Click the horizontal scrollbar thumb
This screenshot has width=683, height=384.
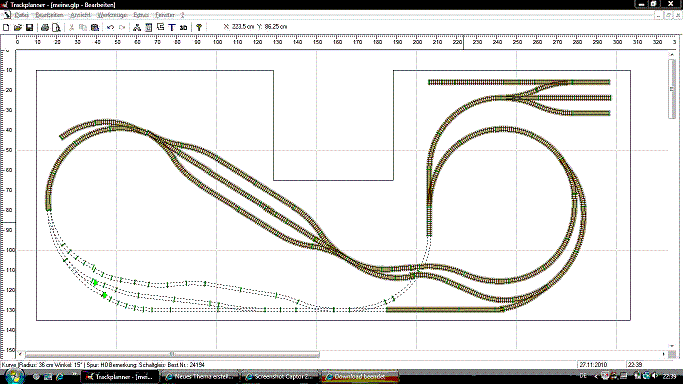[172, 354]
